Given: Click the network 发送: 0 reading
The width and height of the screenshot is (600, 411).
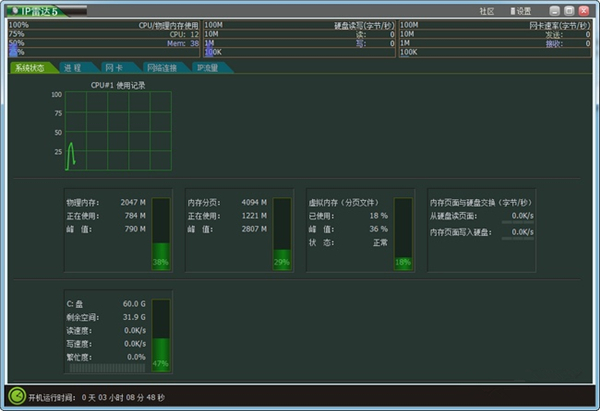Looking at the screenshot, I should [x=568, y=34].
